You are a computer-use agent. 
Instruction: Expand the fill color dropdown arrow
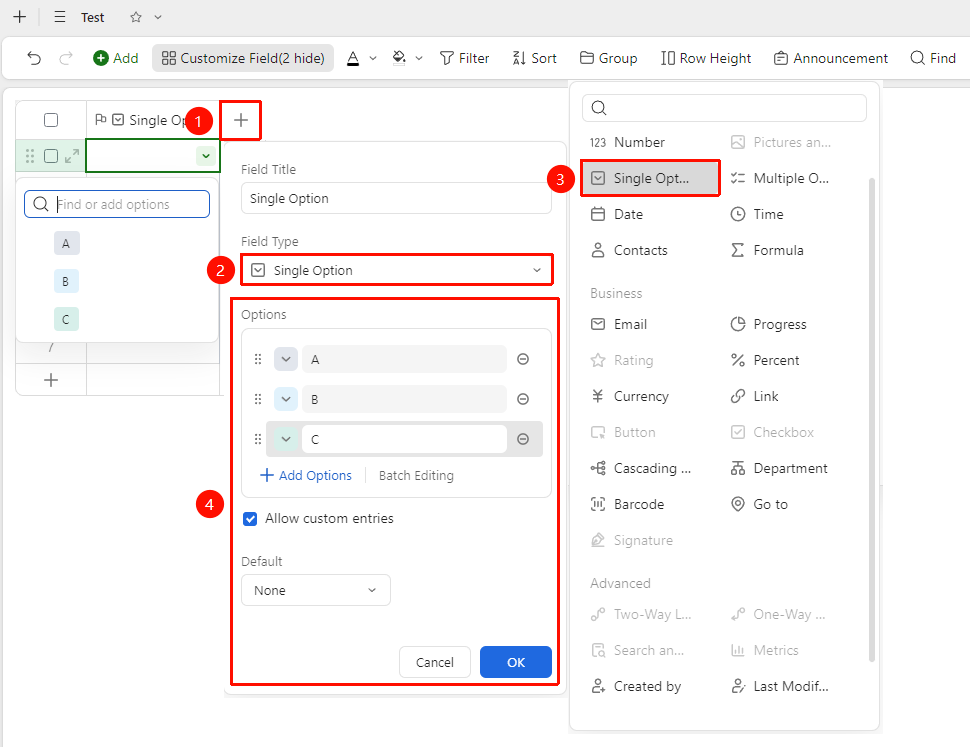[x=419, y=58]
